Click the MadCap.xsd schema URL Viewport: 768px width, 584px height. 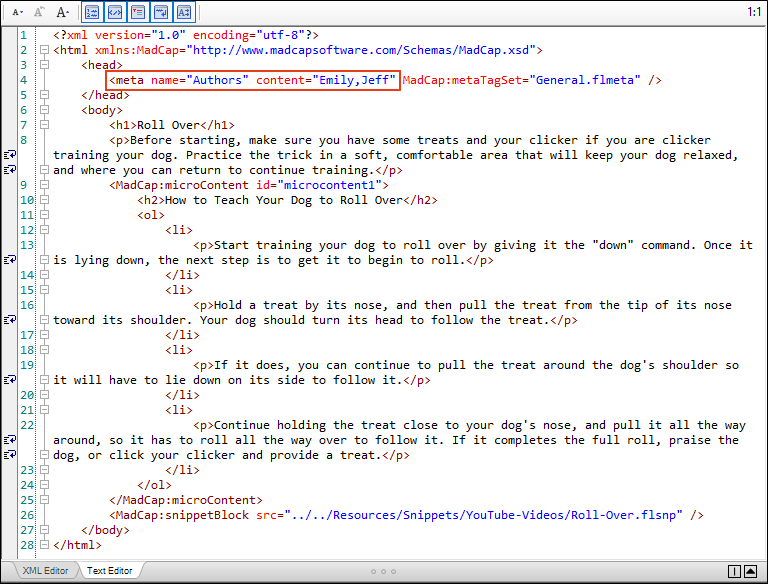361,50
